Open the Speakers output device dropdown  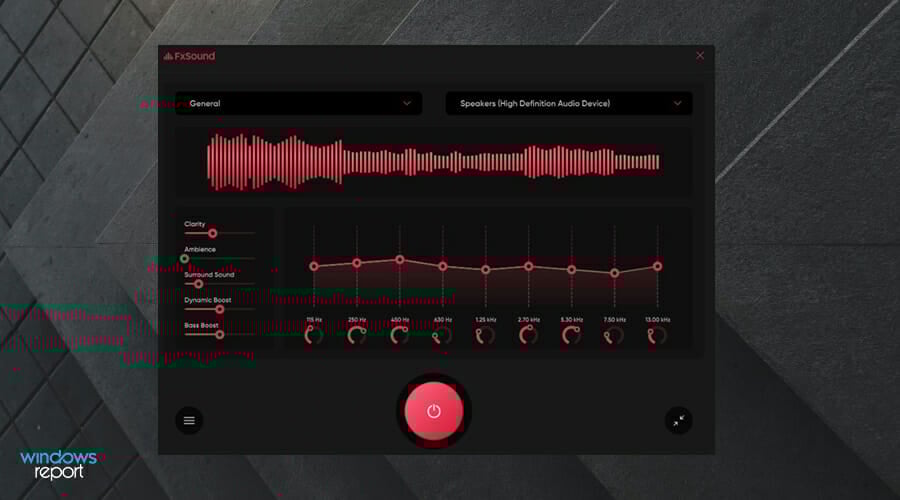(x=568, y=103)
